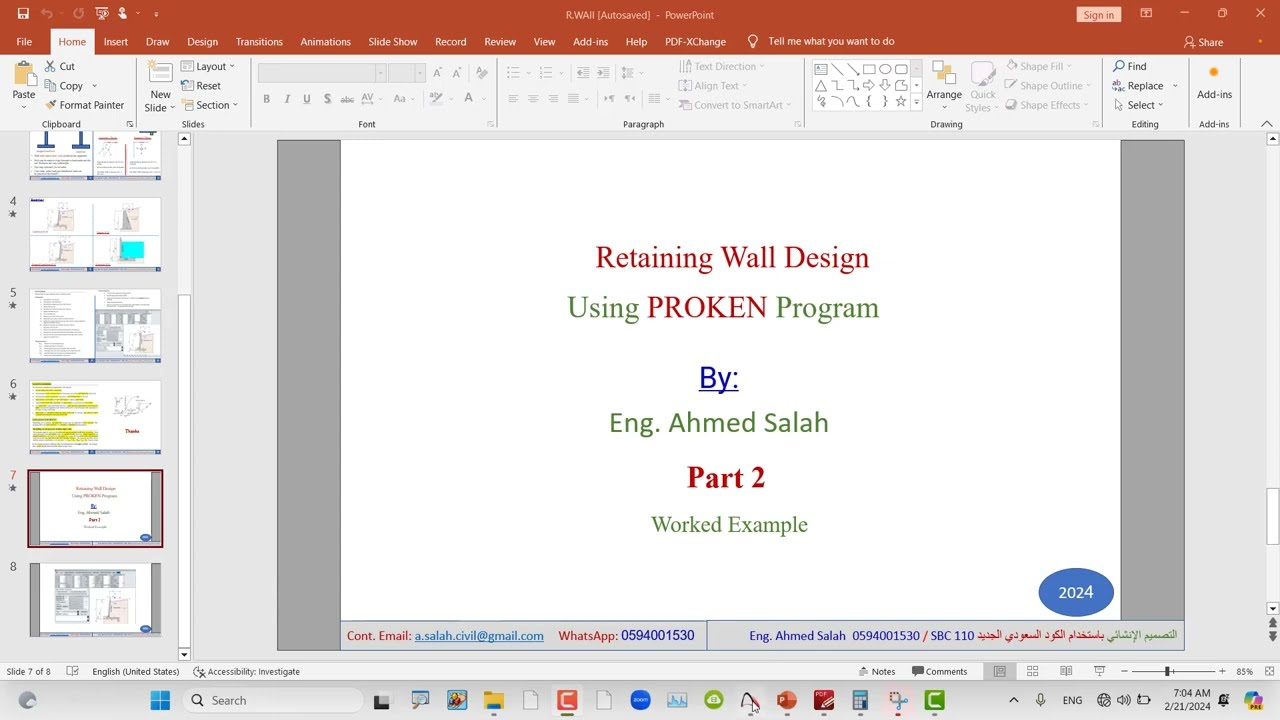This screenshot has height=720, width=1280.
Task: Open the Align Text dropdown
Action: coord(713,86)
